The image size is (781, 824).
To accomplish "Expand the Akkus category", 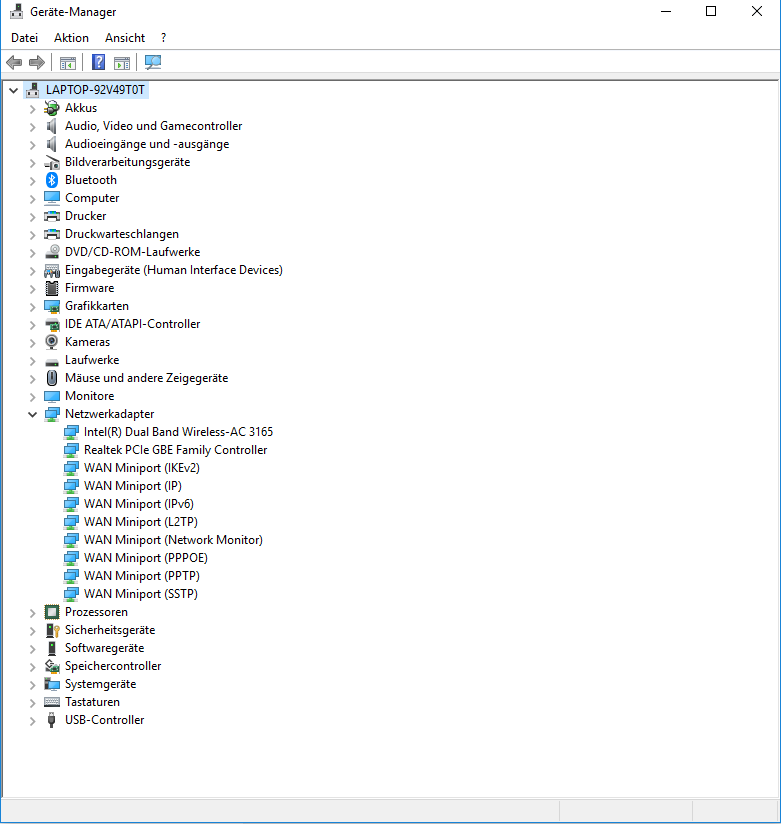I will (33, 108).
